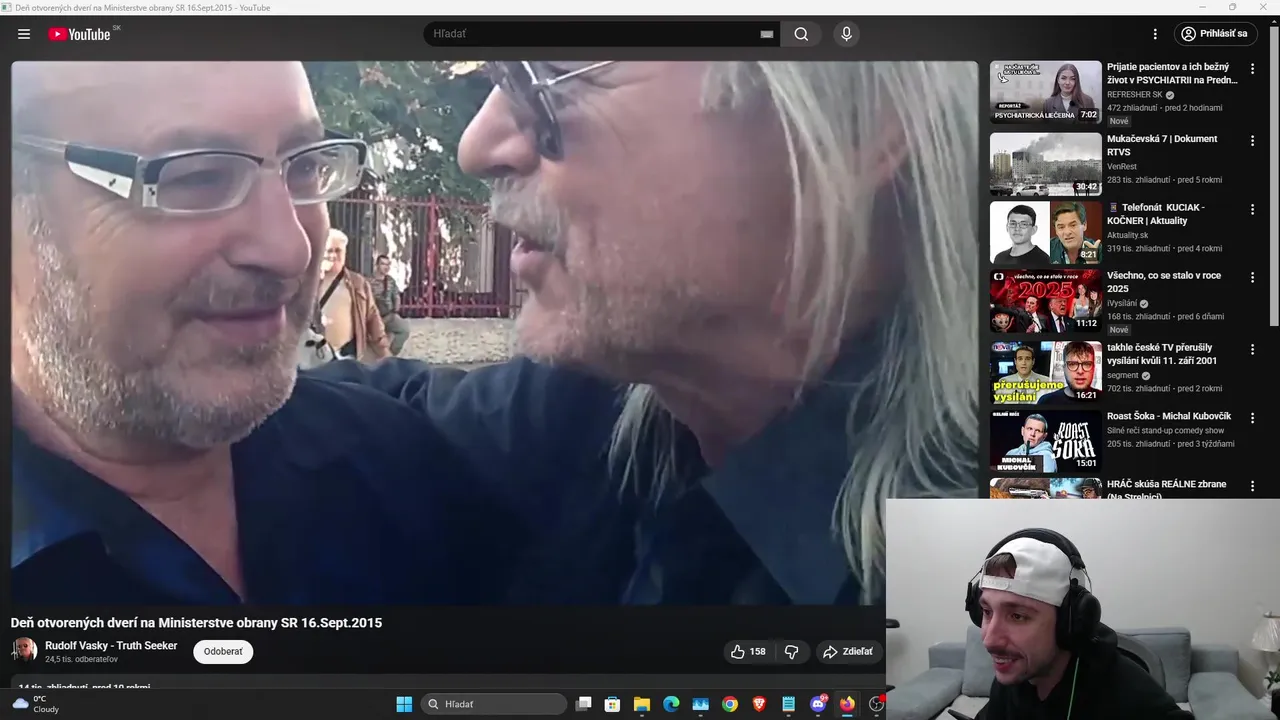Open the YouTube hamburger guide menu

click(x=24, y=34)
